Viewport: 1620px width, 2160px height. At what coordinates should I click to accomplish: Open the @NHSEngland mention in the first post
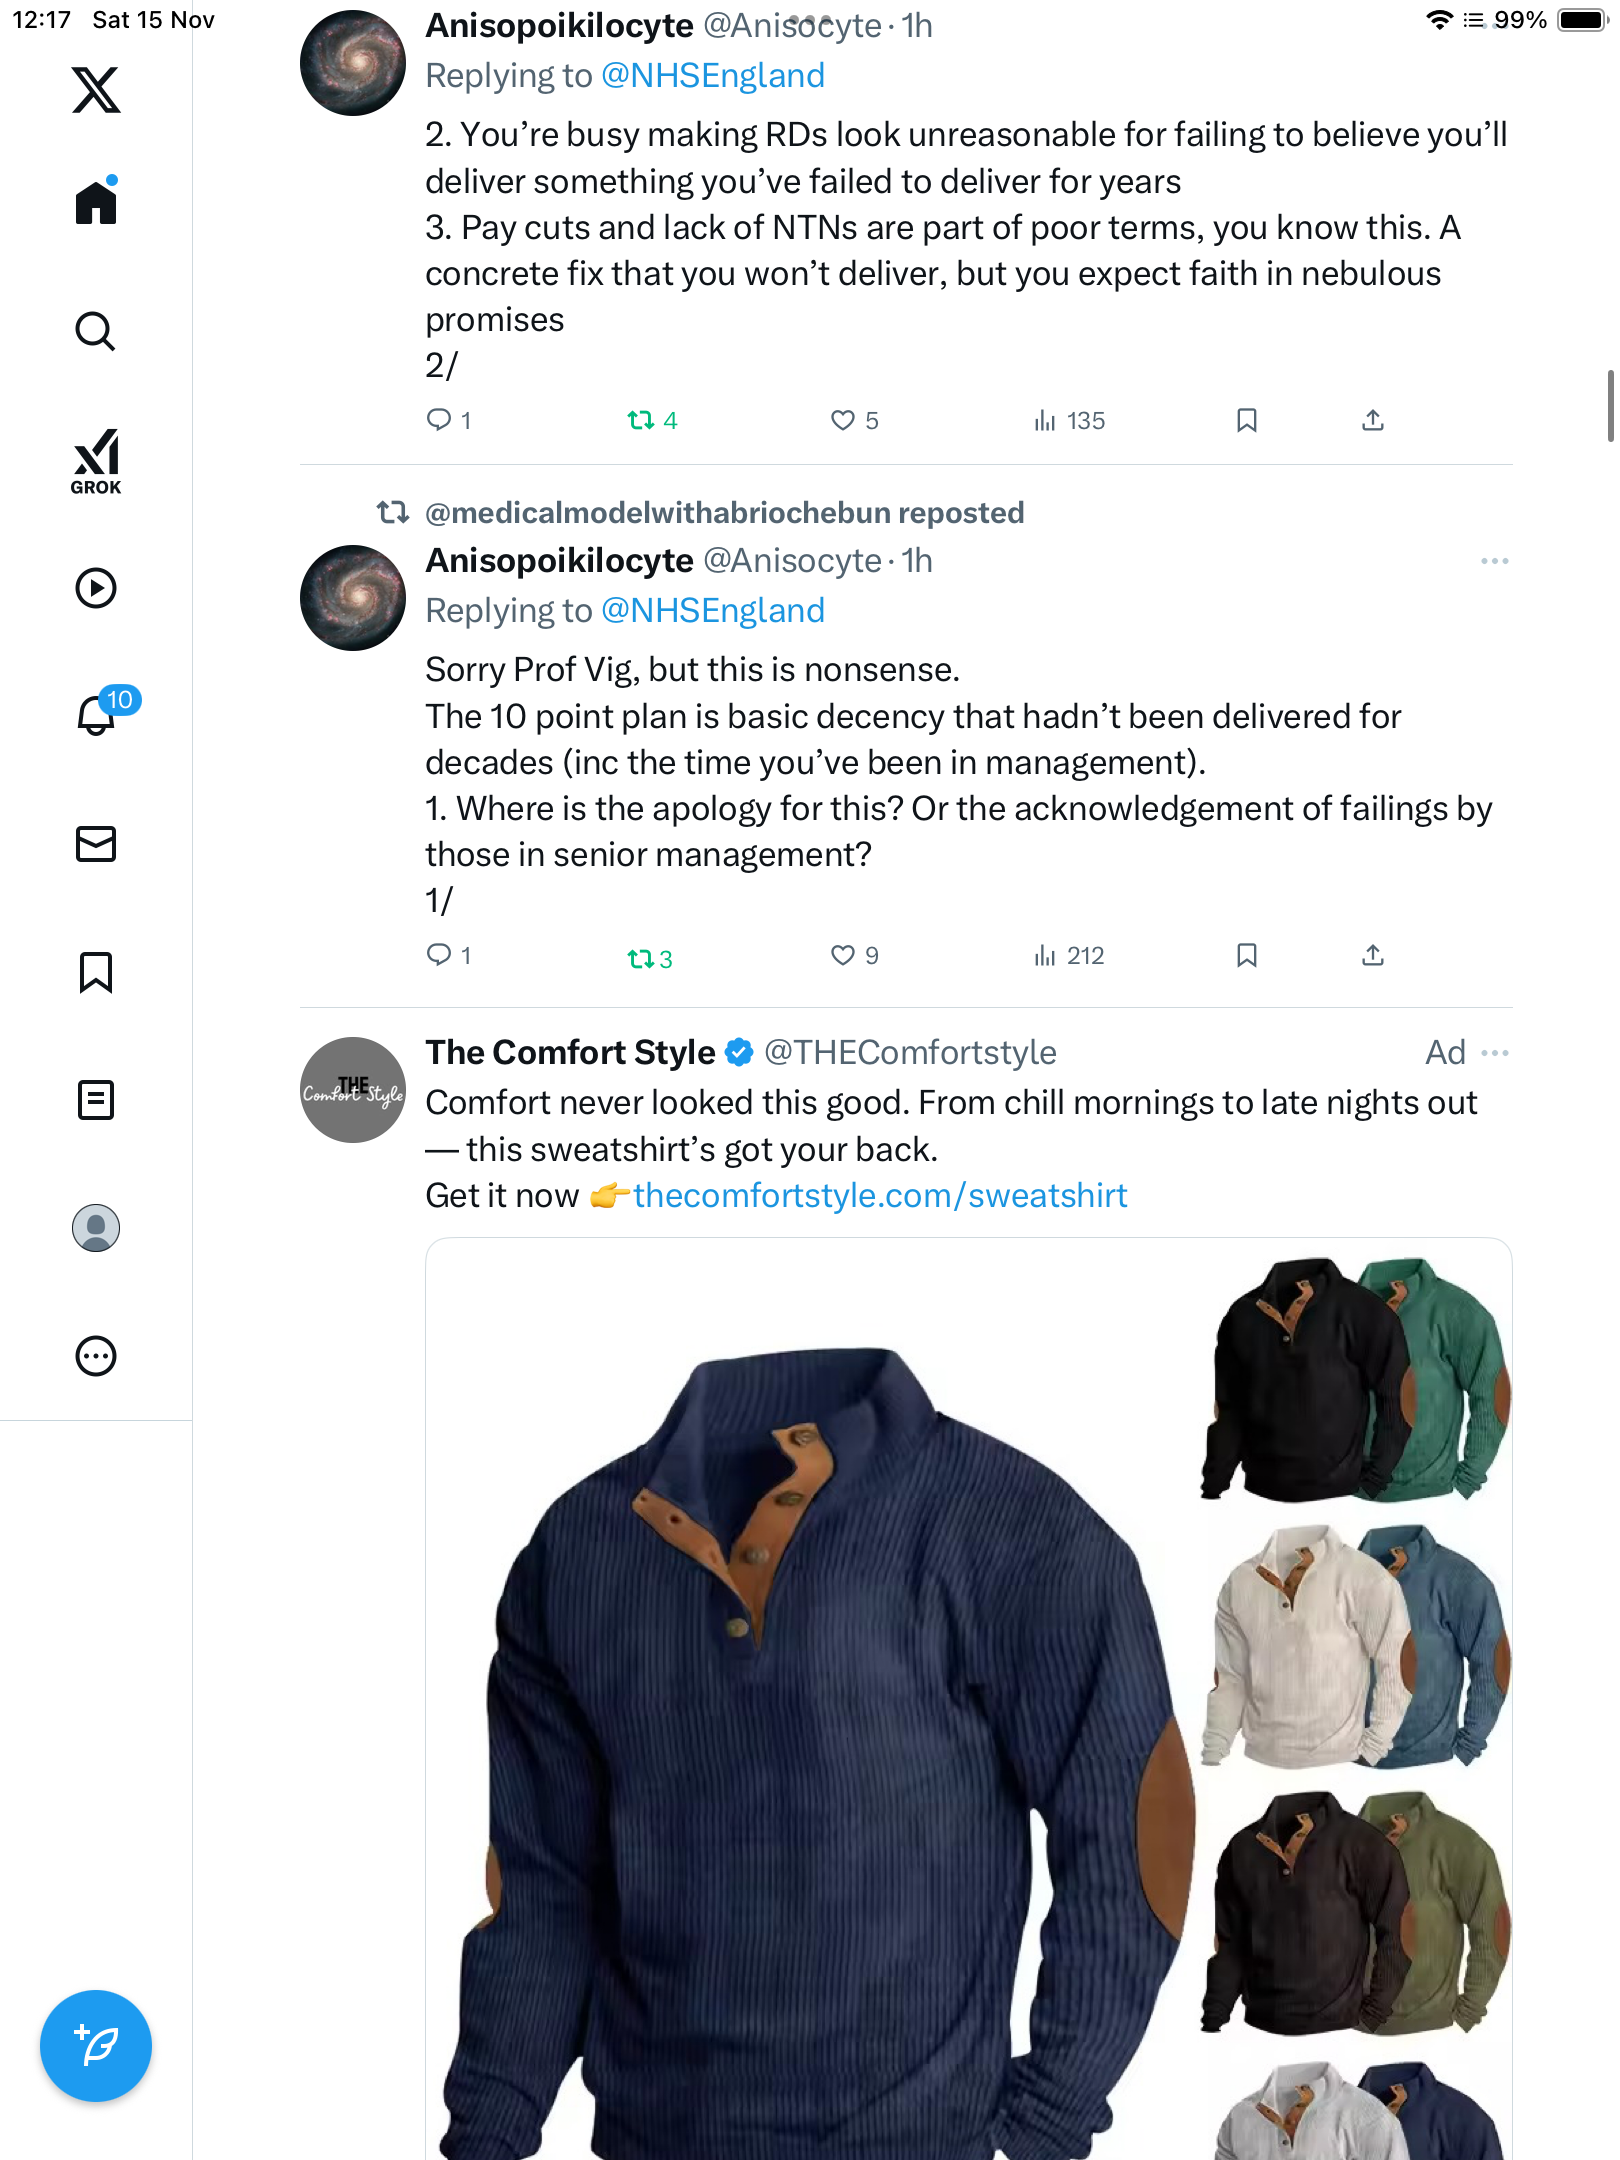pyautogui.click(x=713, y=76)
